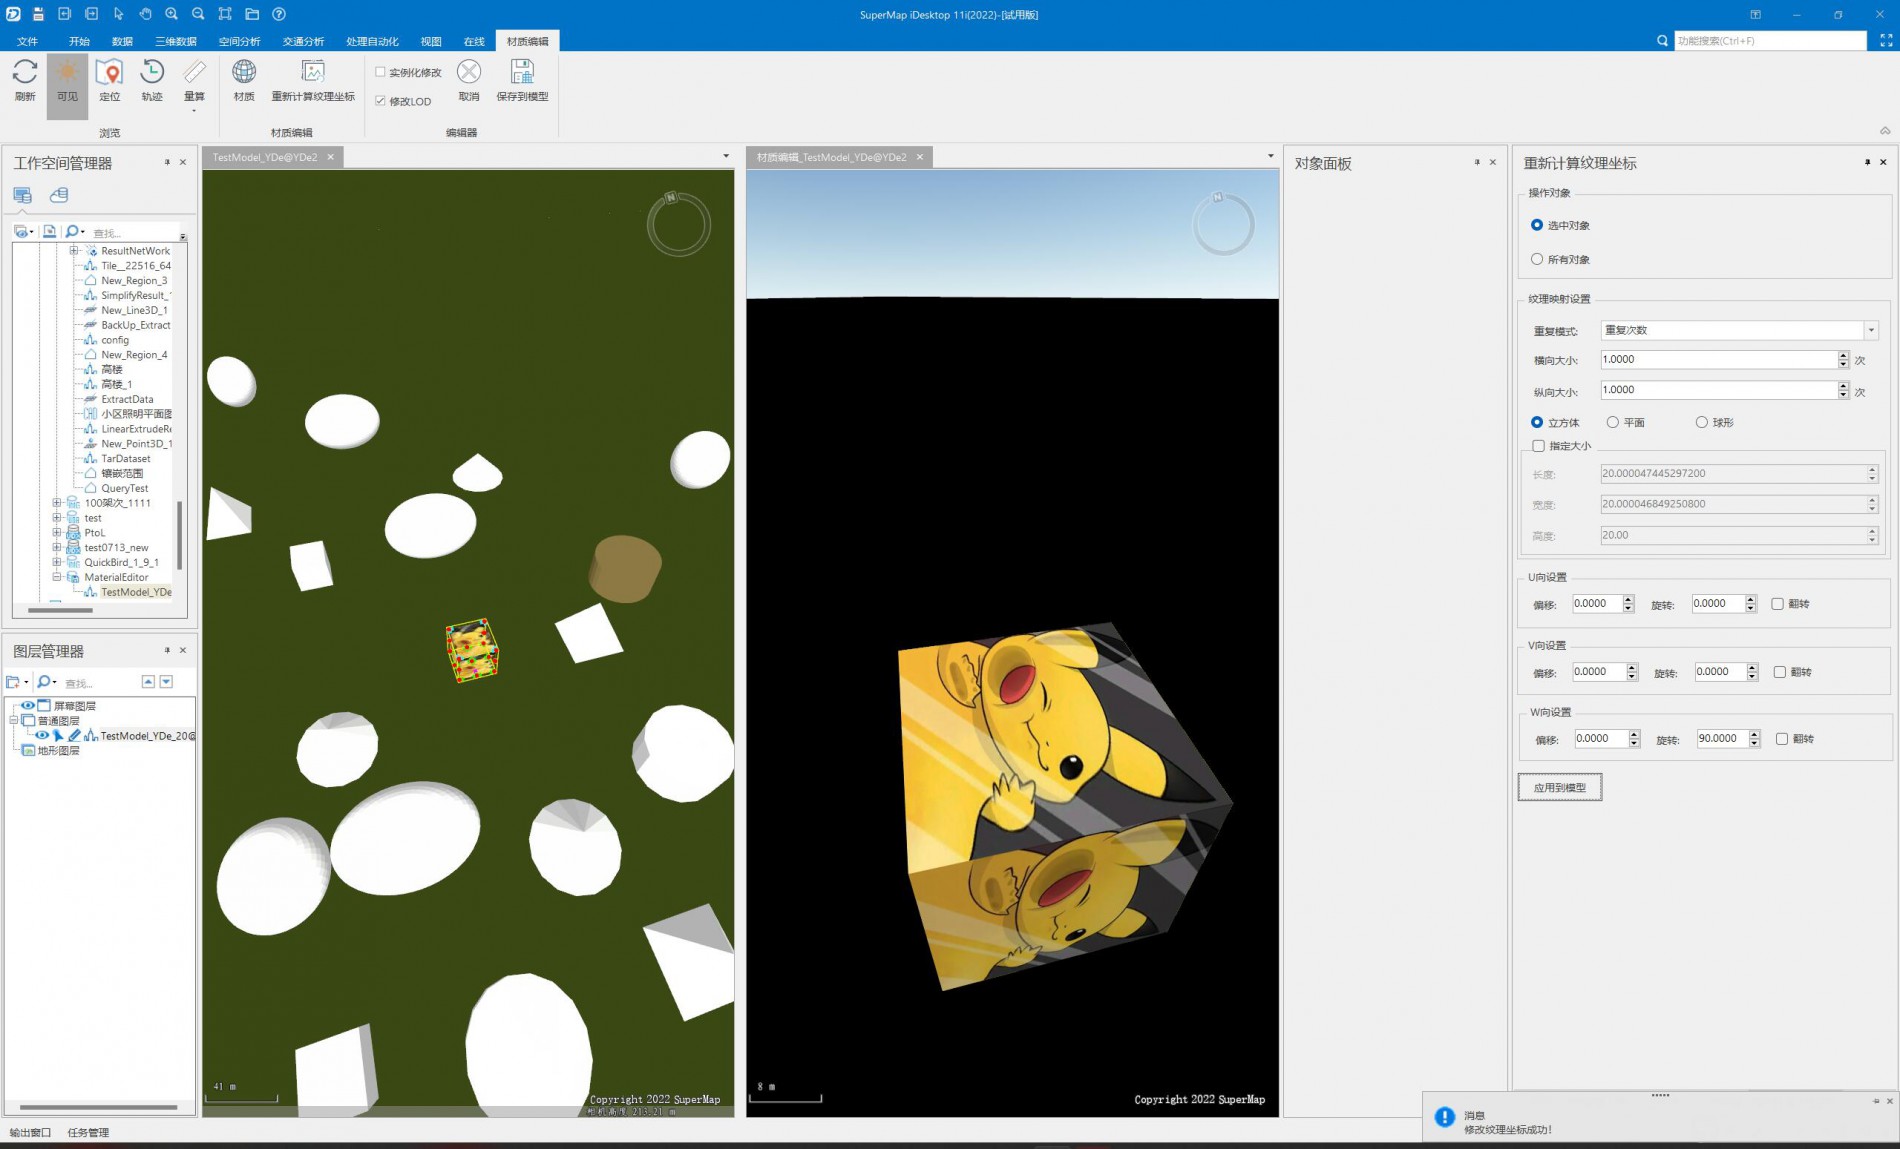This screenshot has height=1149, width=1900.
Task: Open the 量算 measure ruler tool
Action: point(194,72)
